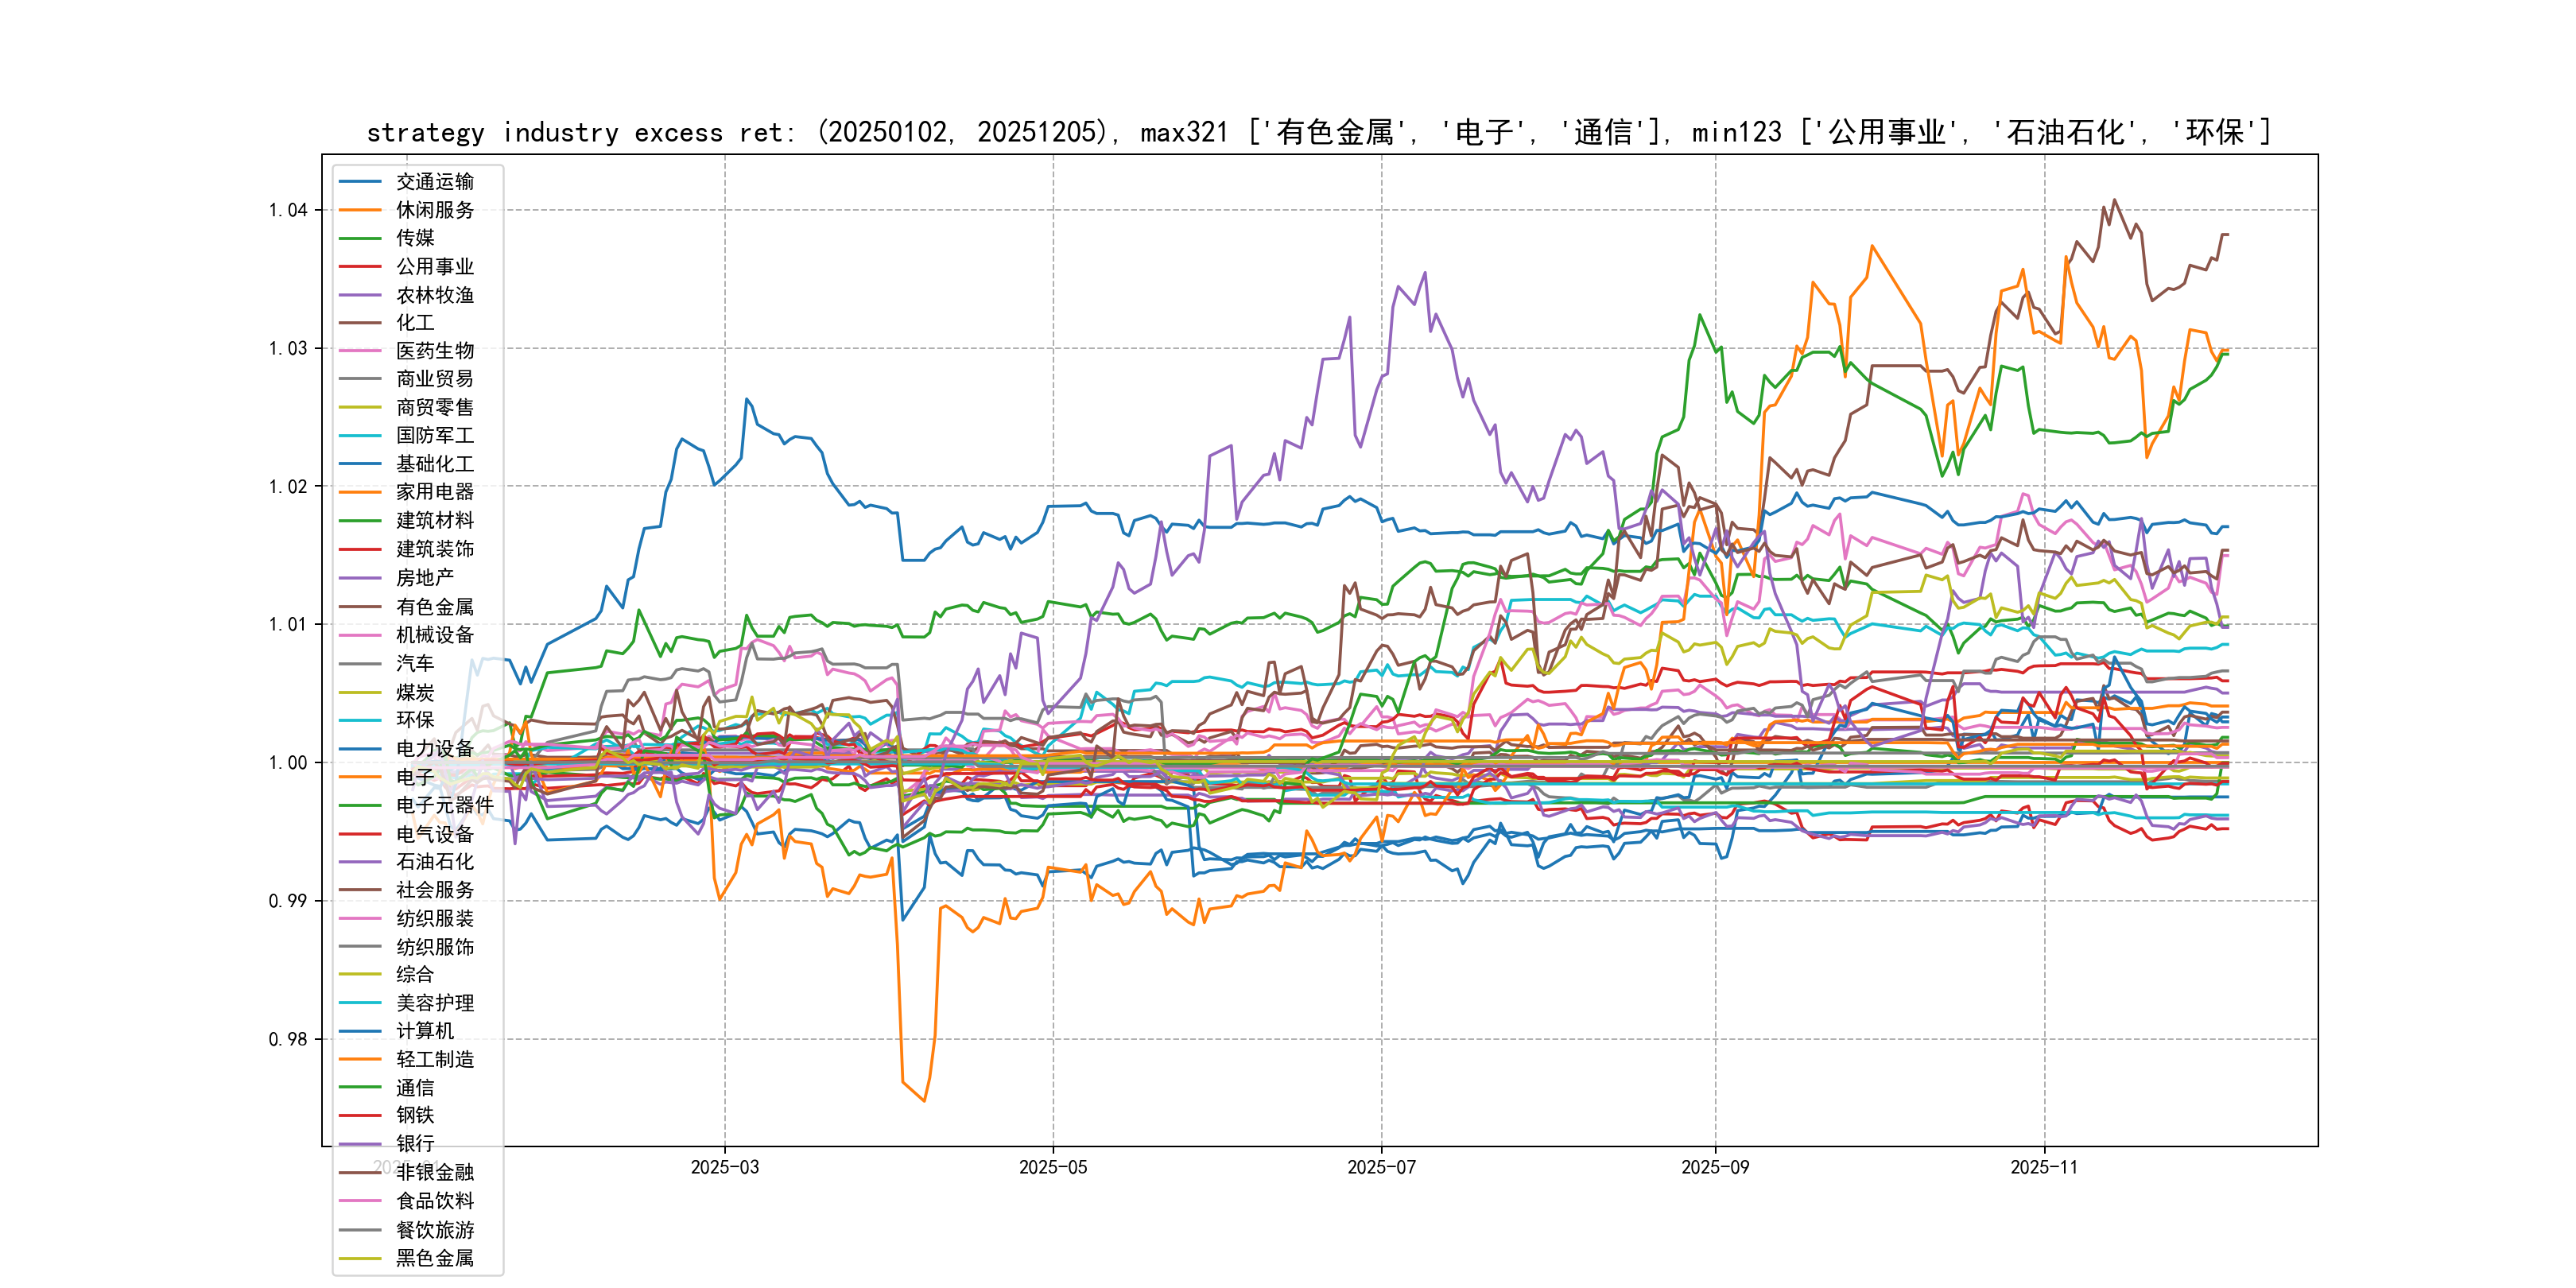Click the 0.98 y-axis tick label
Image resolution: width=2576 pixels, height=1288 pixels.
coord(287,1039)
